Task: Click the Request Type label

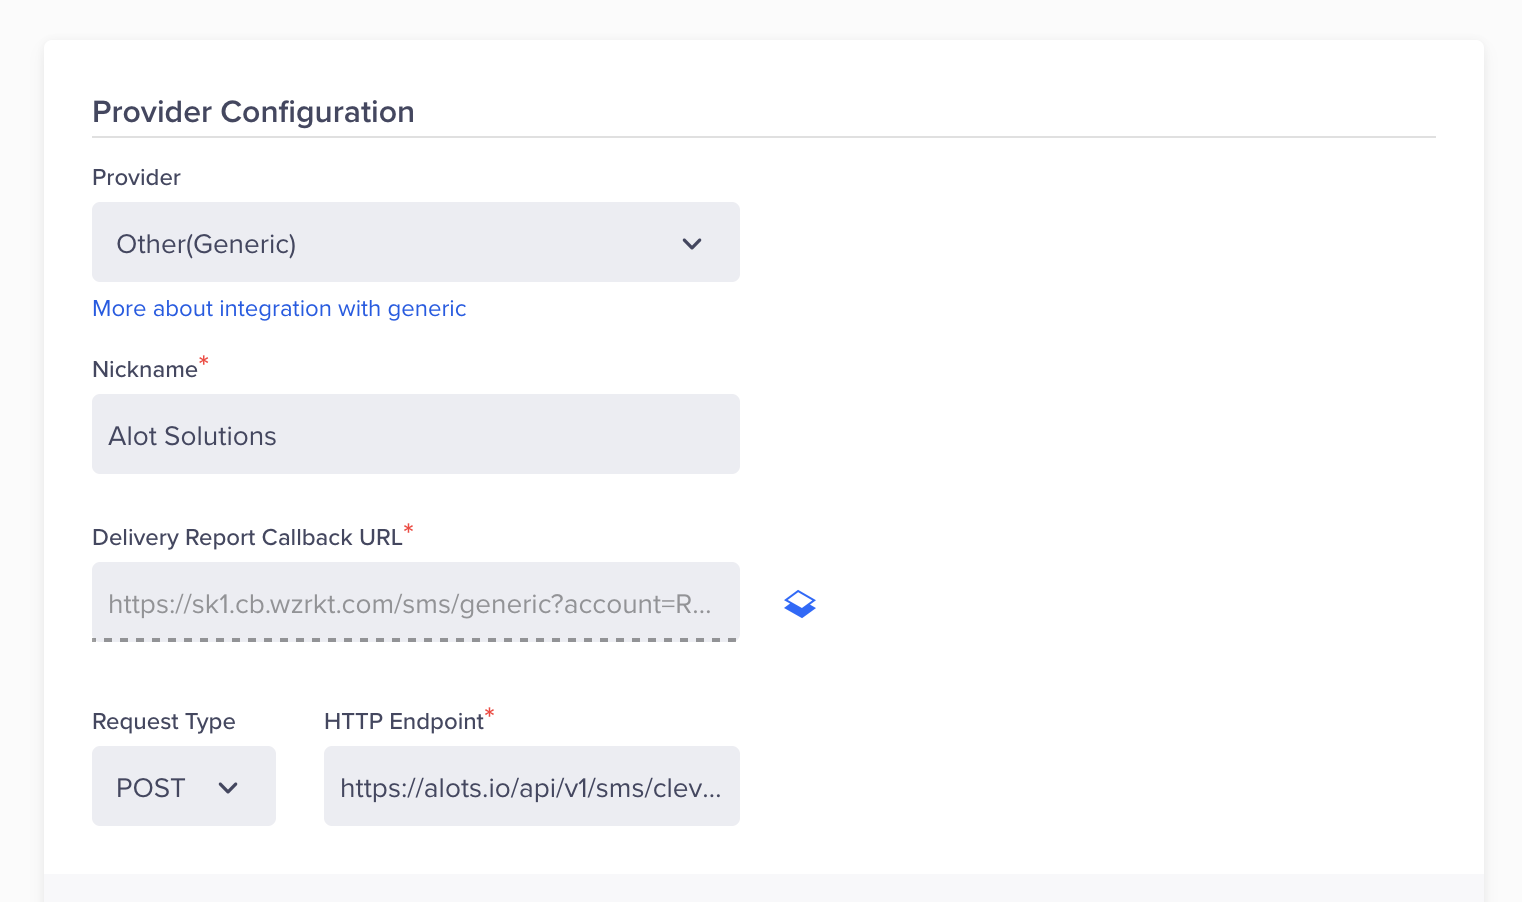Action: [164, 721]
